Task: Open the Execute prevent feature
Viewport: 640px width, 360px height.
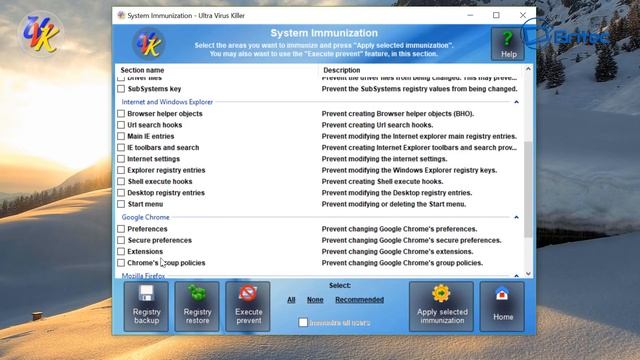Action: (248, 306)
